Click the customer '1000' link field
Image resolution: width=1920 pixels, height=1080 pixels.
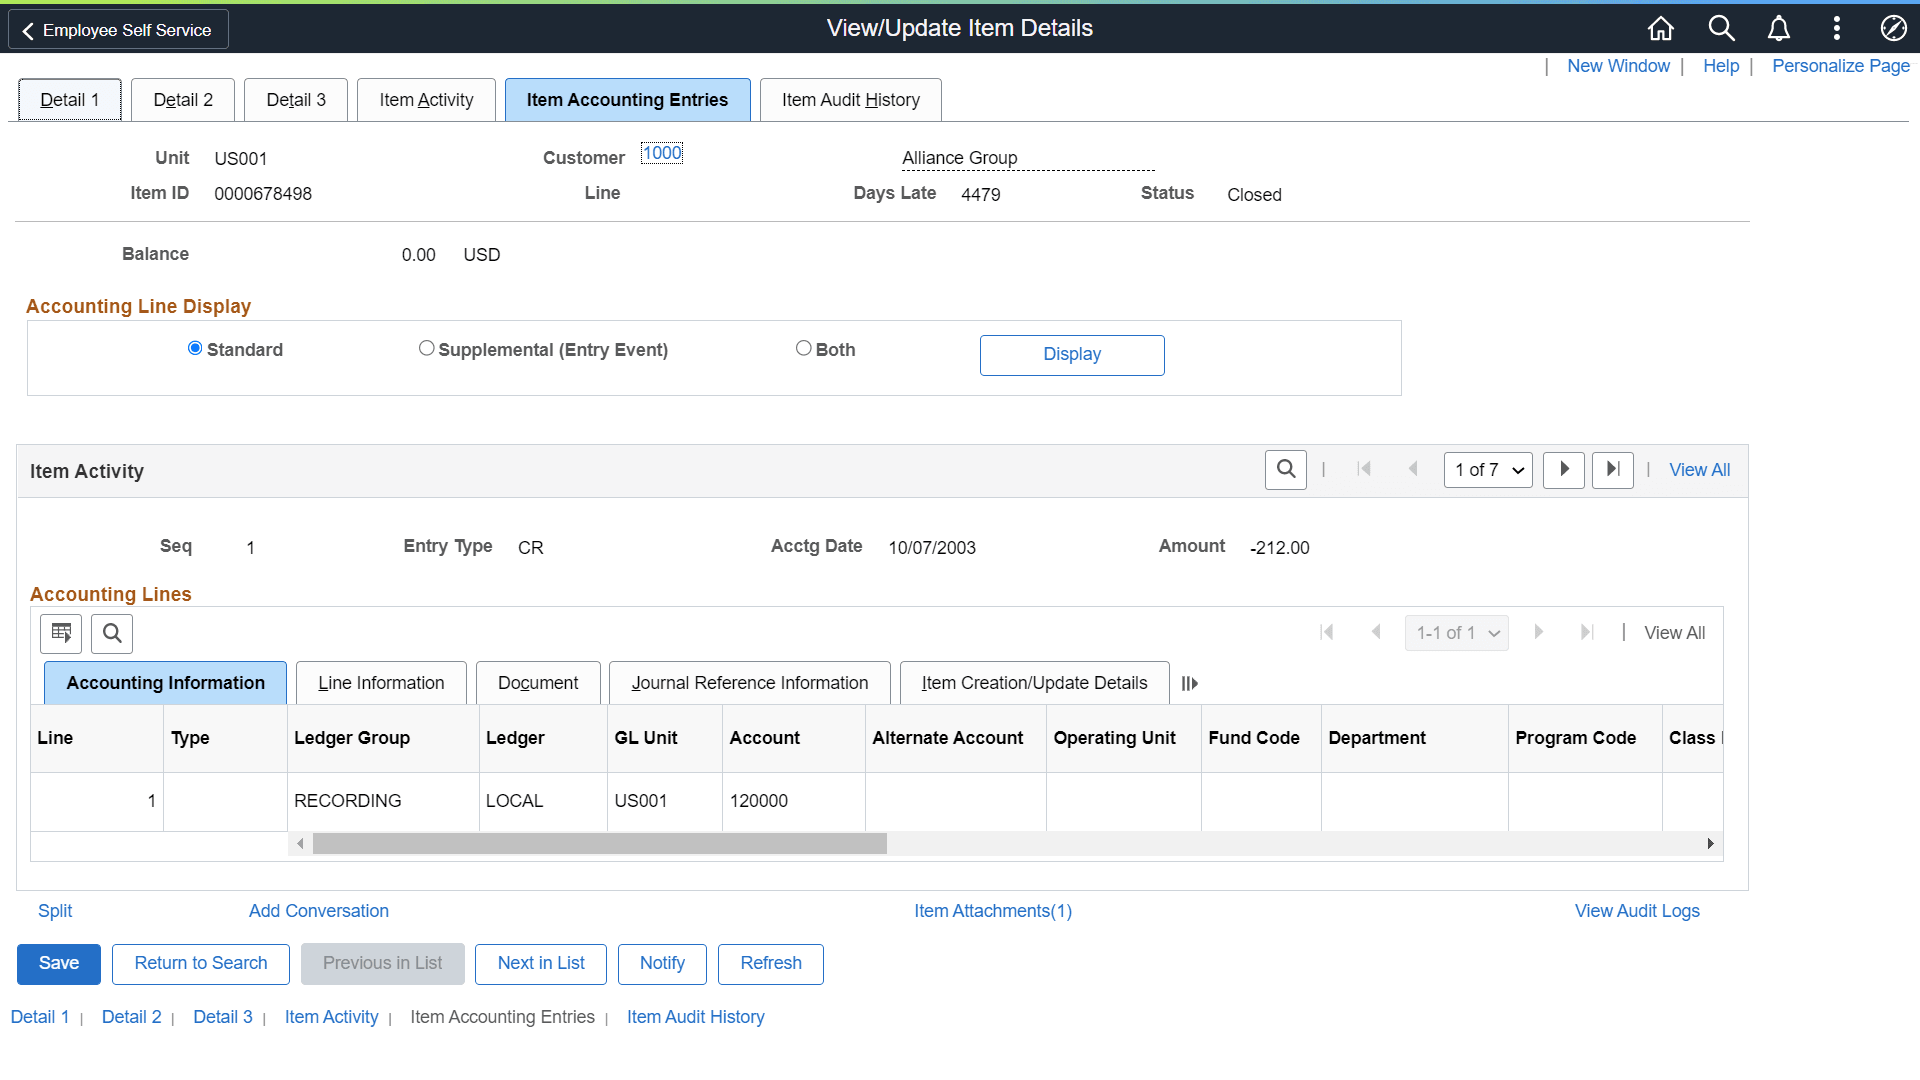click(x=661, y=153)
